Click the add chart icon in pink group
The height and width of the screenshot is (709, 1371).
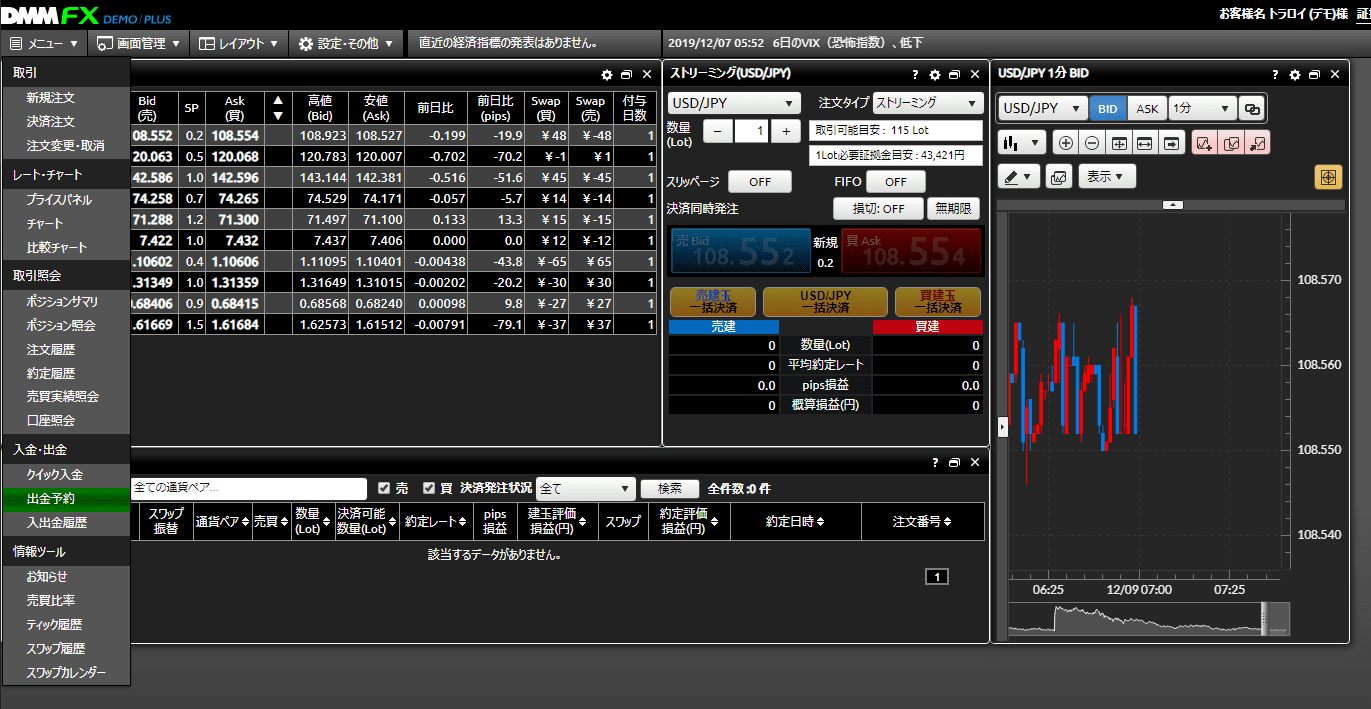coord(1204,143)
